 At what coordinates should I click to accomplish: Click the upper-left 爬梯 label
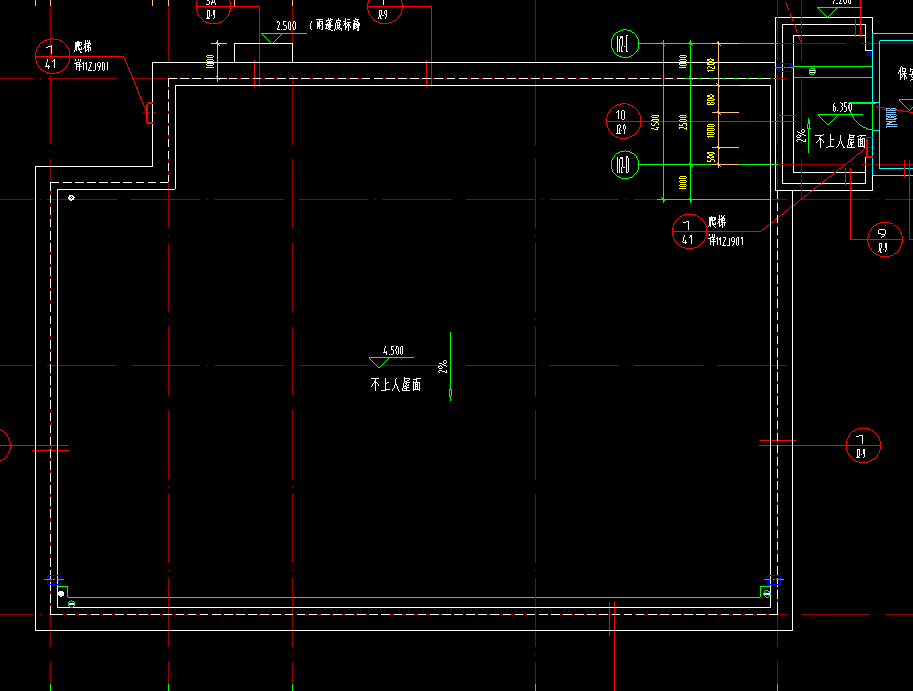point(83,47)
